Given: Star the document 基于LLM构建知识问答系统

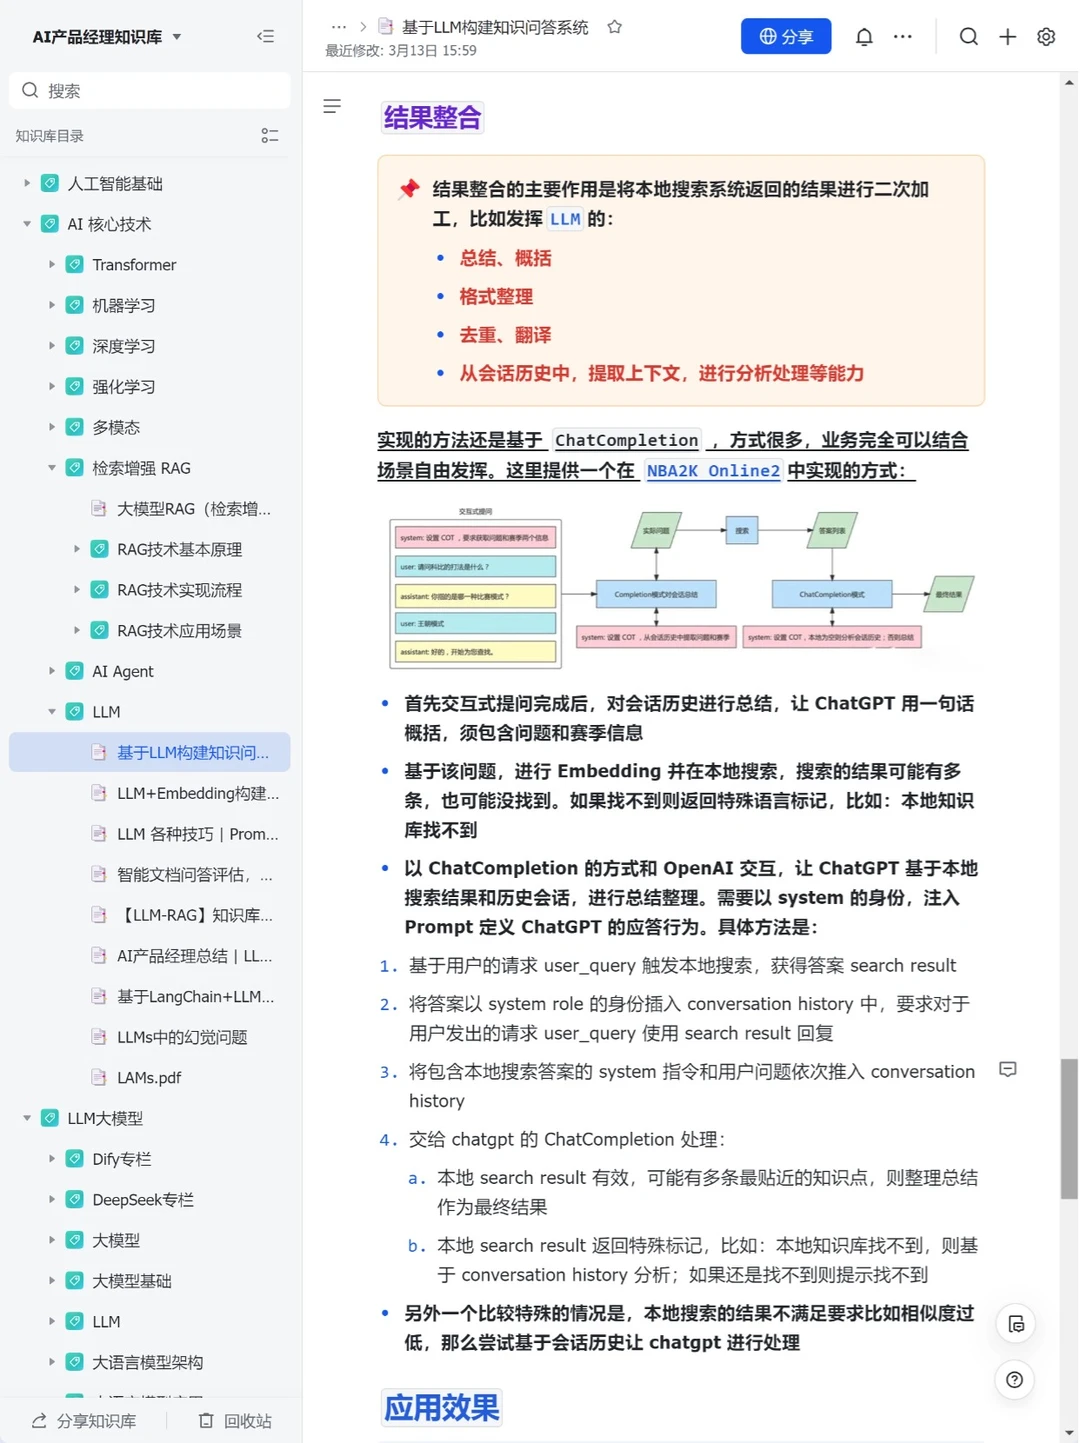Looking at the screenshot, I should click(x=614, y=27).
